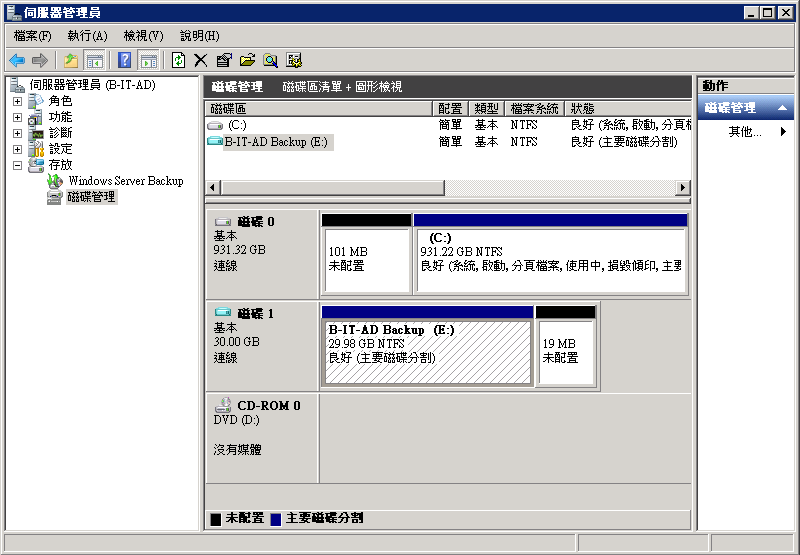Click the 磁碟 0 disk label panel
Viewport: 800px width, 555px height.
[x=262, y=254]
